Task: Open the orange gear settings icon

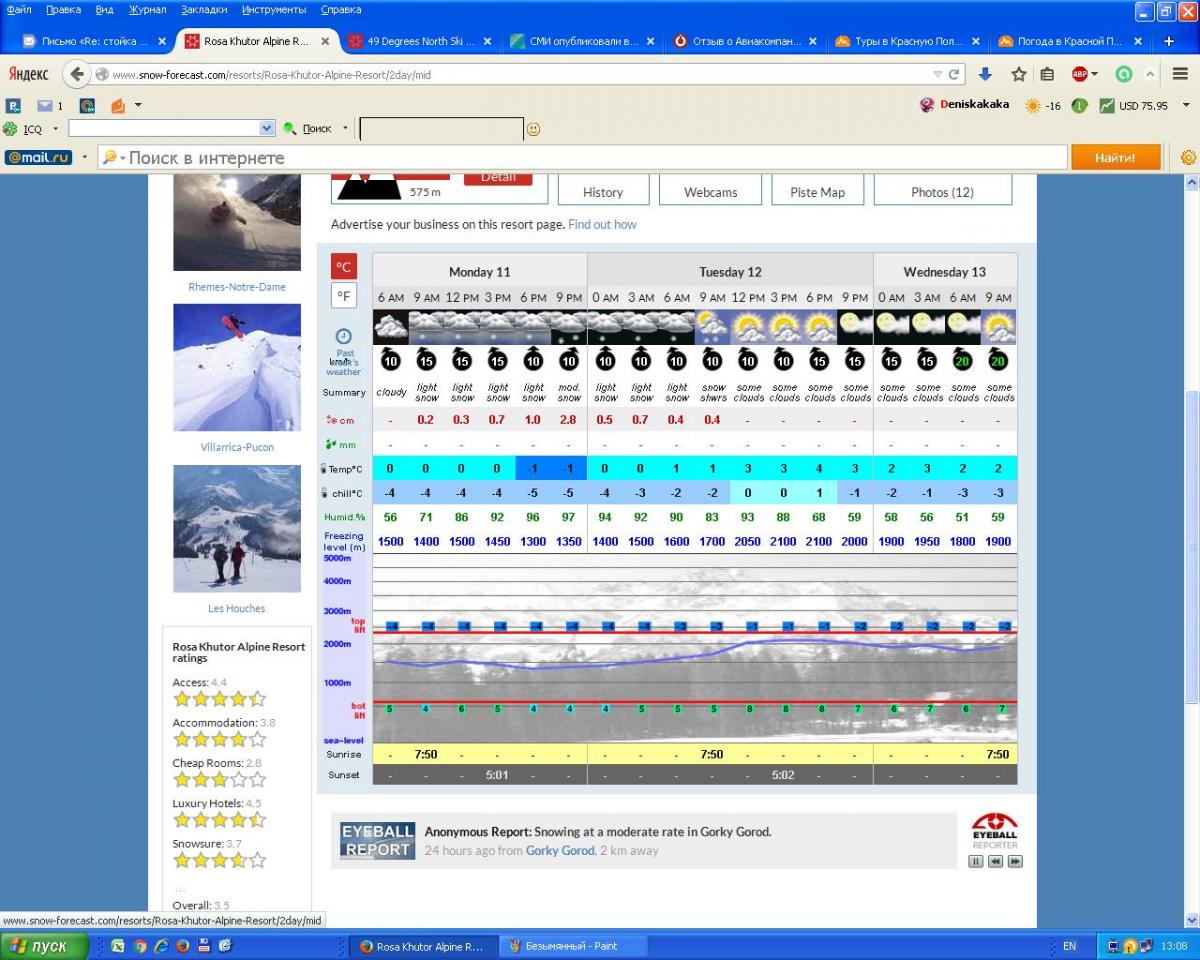Action: 1188,157
